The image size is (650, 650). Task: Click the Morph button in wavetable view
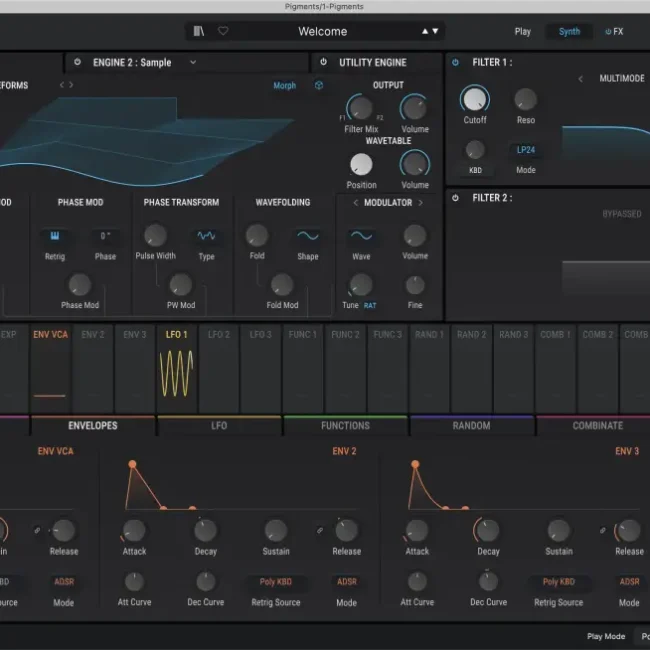[284, 86]
